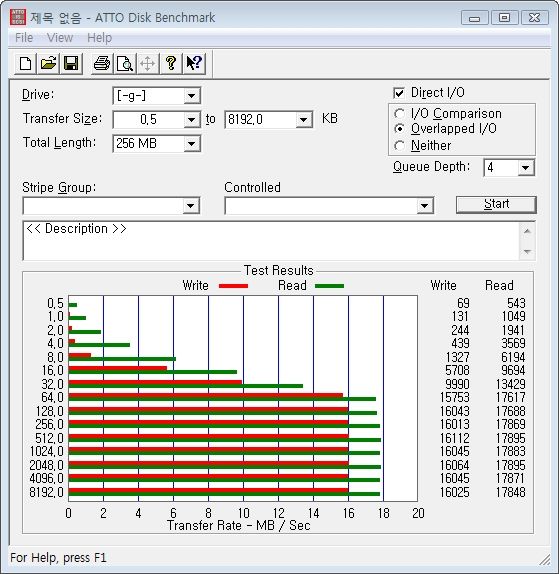Click the green Read legend swatch

(x=329, y=286)
